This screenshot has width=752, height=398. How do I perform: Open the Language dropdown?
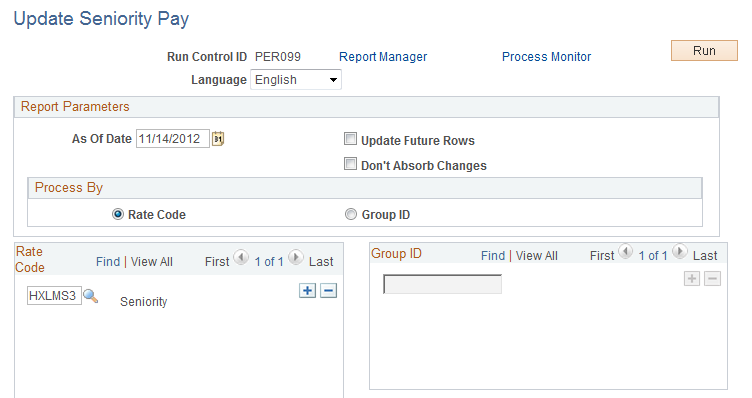[296, 80]
